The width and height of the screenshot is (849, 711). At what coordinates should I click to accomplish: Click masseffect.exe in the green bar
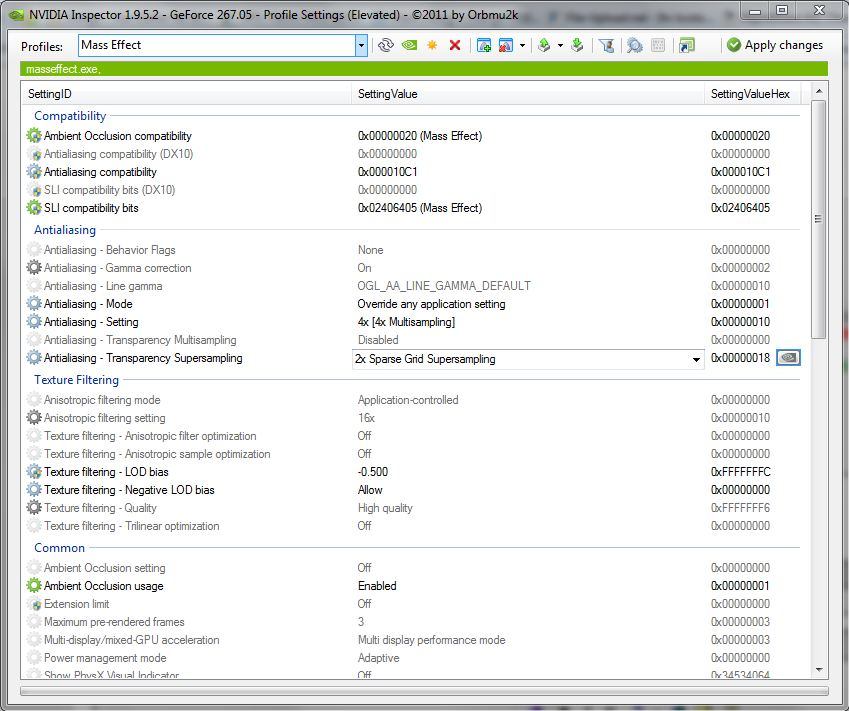pos(63,69)
